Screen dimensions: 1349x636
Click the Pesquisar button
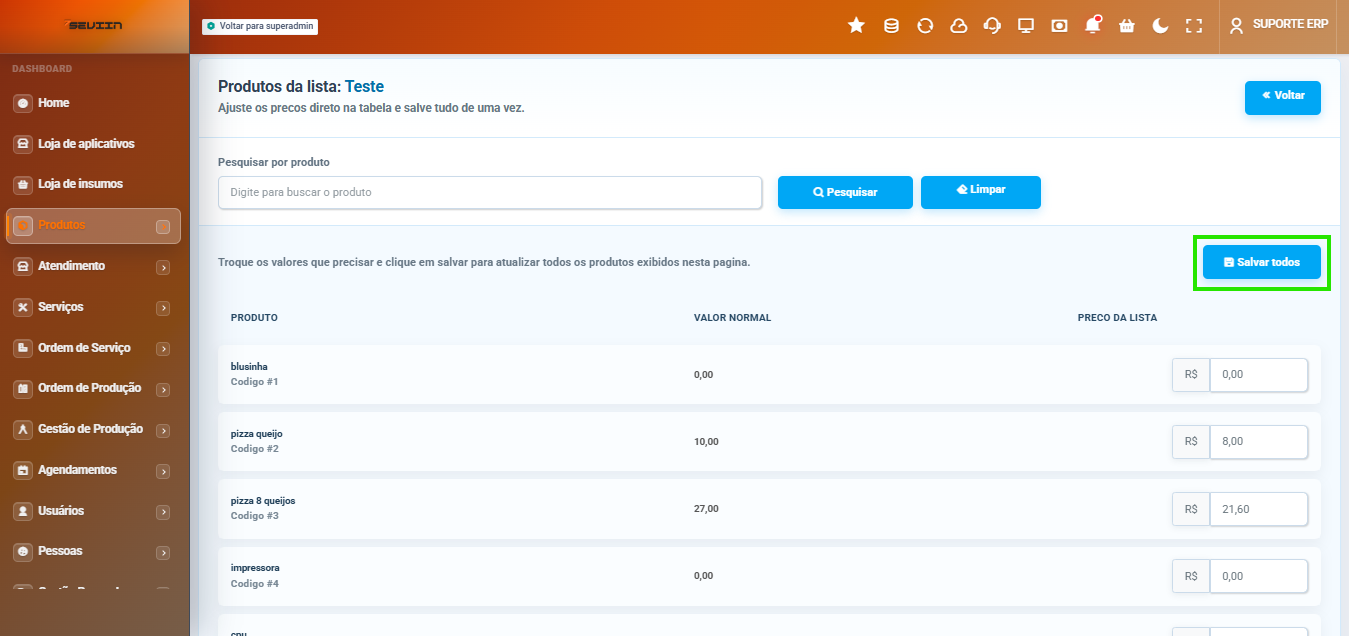point(845,192)
